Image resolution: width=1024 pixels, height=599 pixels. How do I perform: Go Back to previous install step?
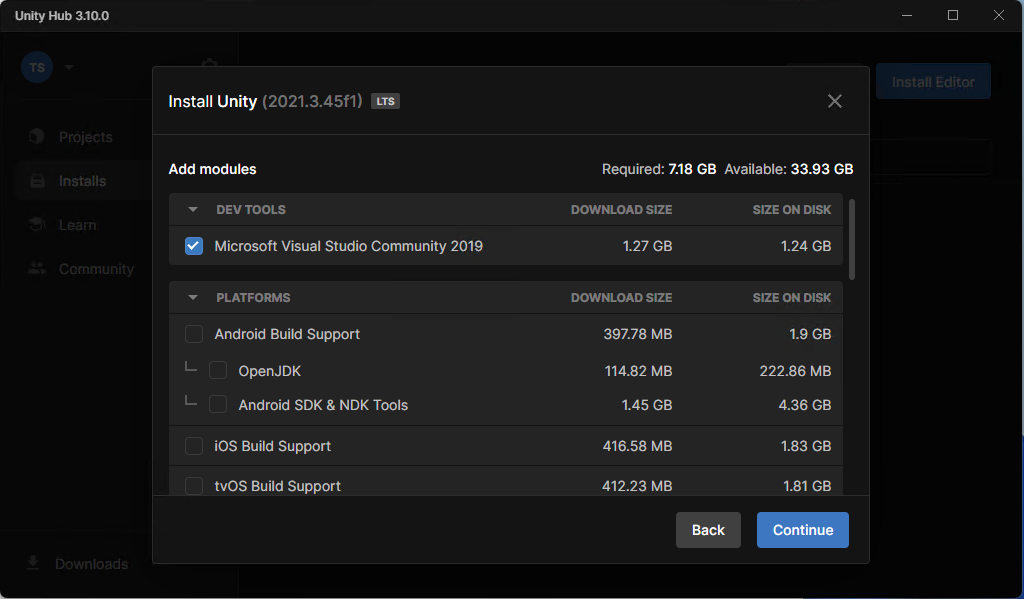pyautogui.click(x=708, y=530)
